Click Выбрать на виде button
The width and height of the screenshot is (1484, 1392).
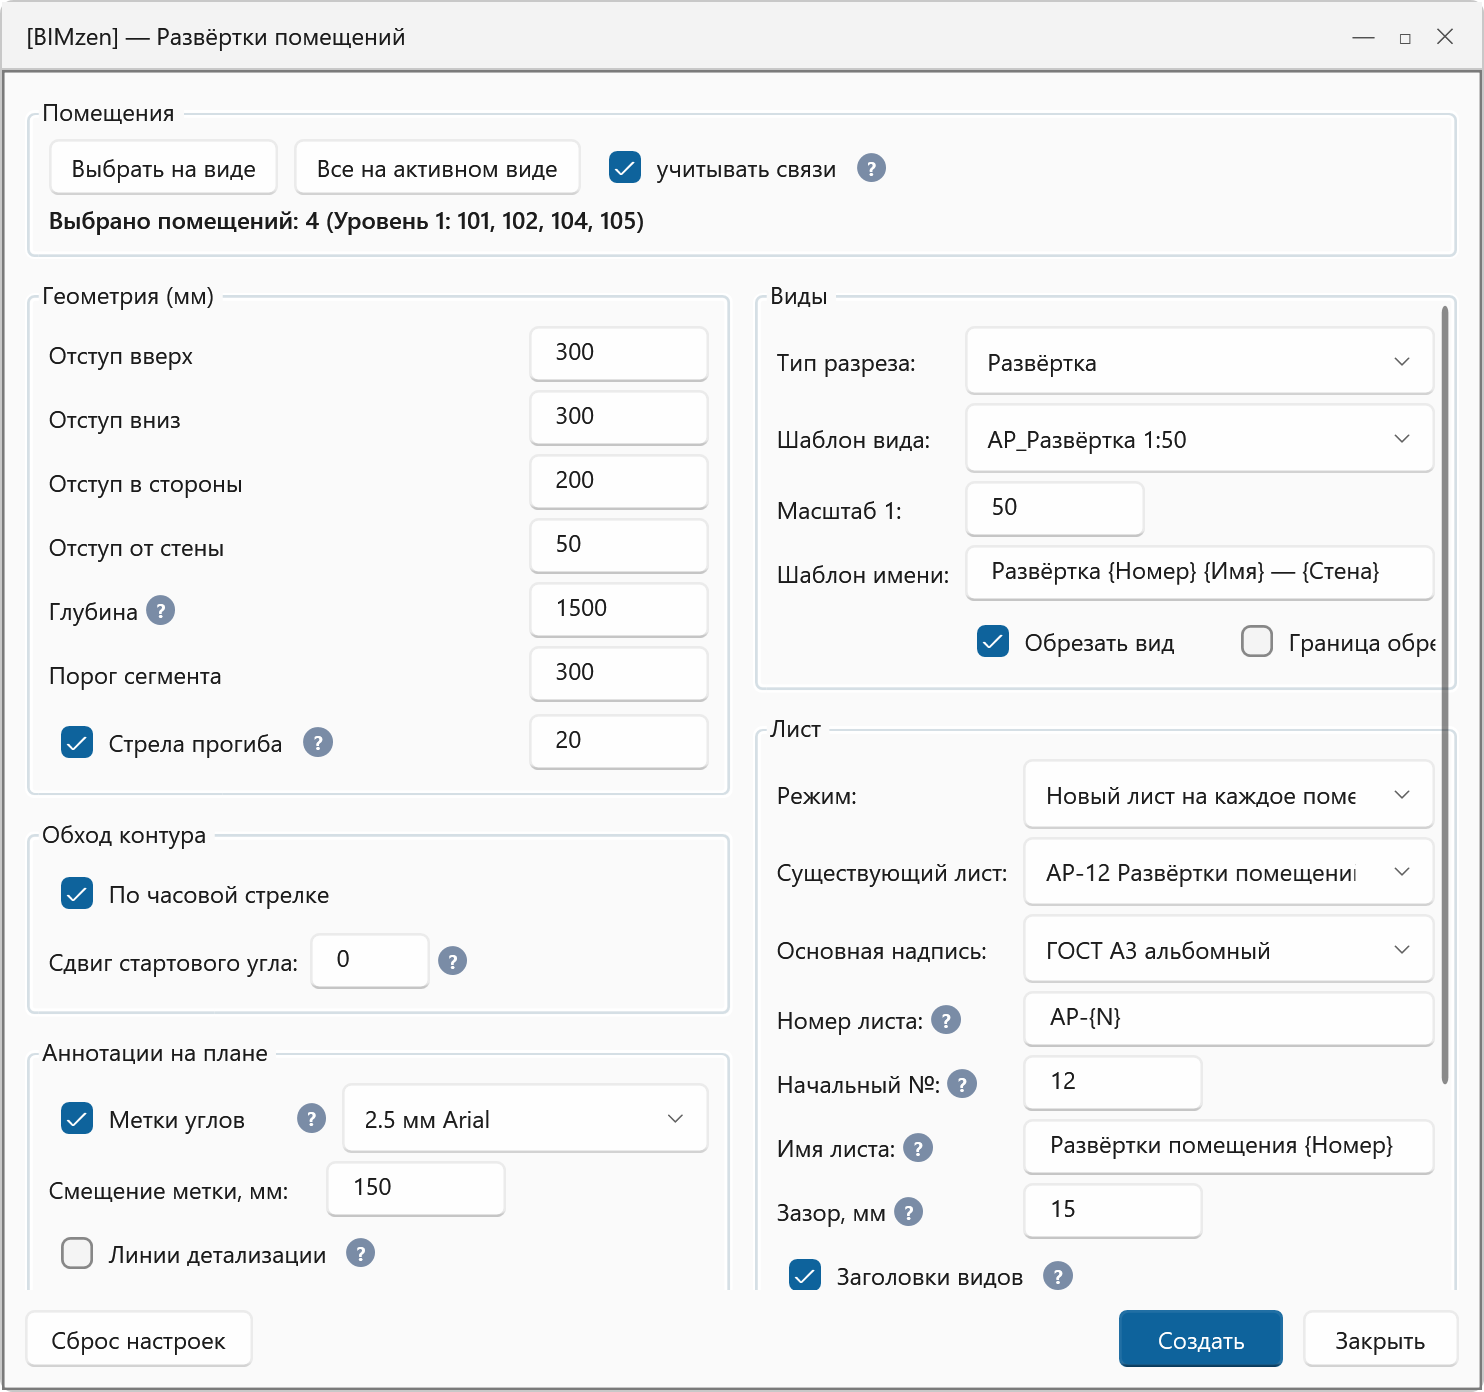(164, 168)
